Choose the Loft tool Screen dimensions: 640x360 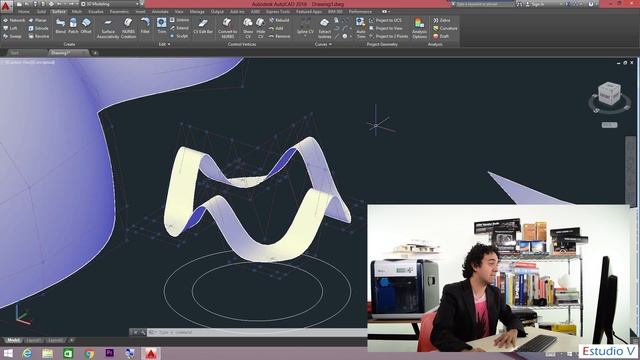tap(10, 28)
